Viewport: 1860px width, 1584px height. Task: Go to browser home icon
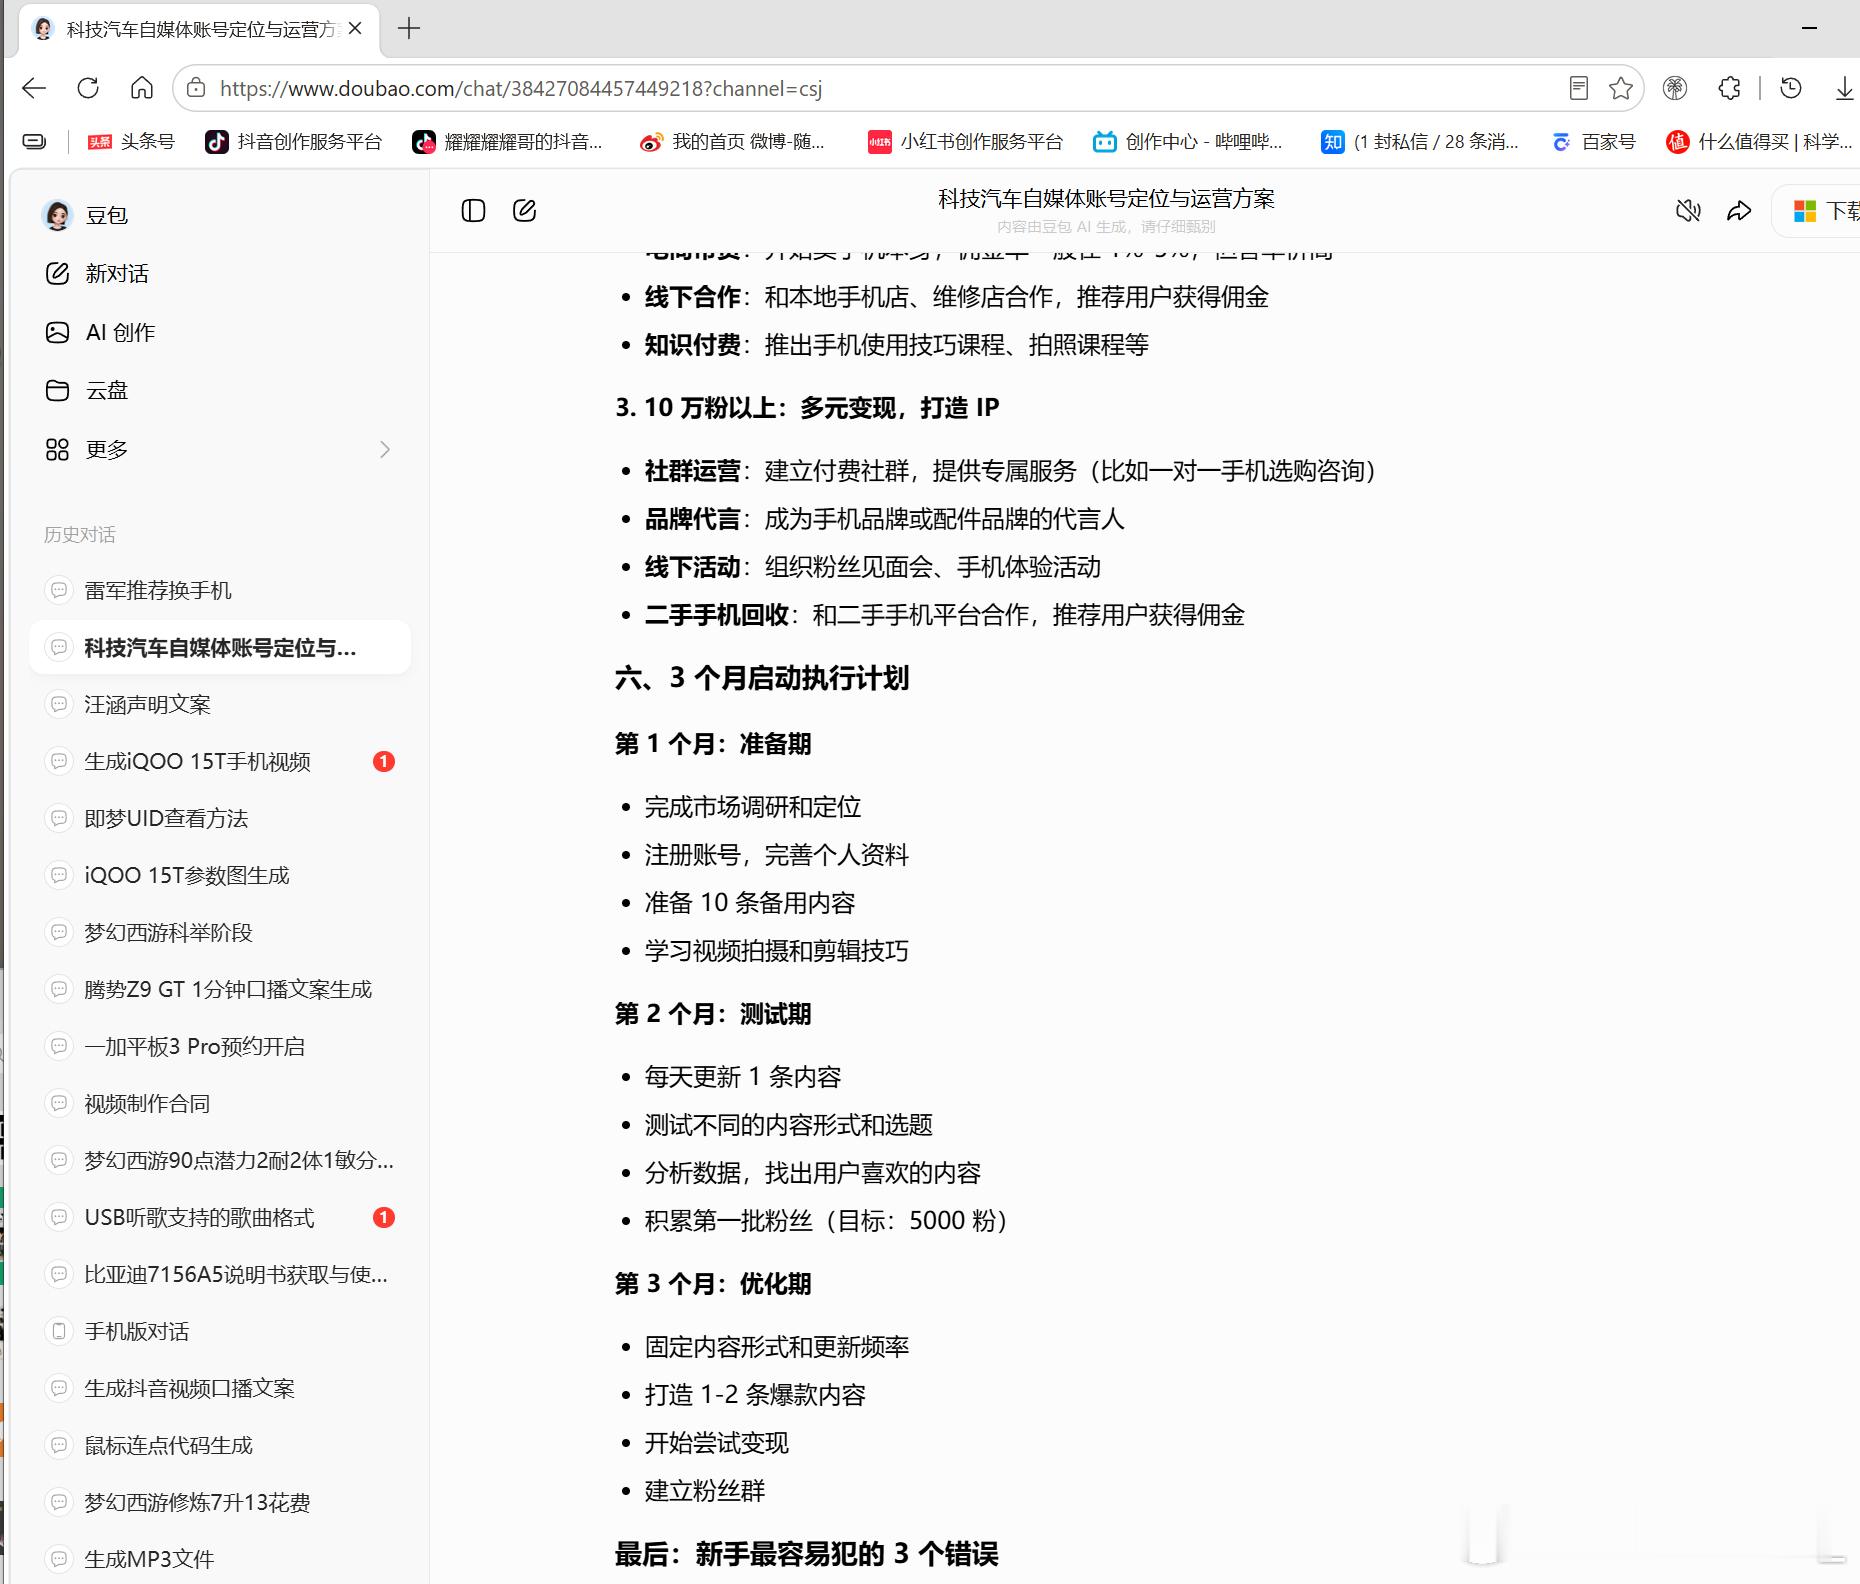coord(142,88)
